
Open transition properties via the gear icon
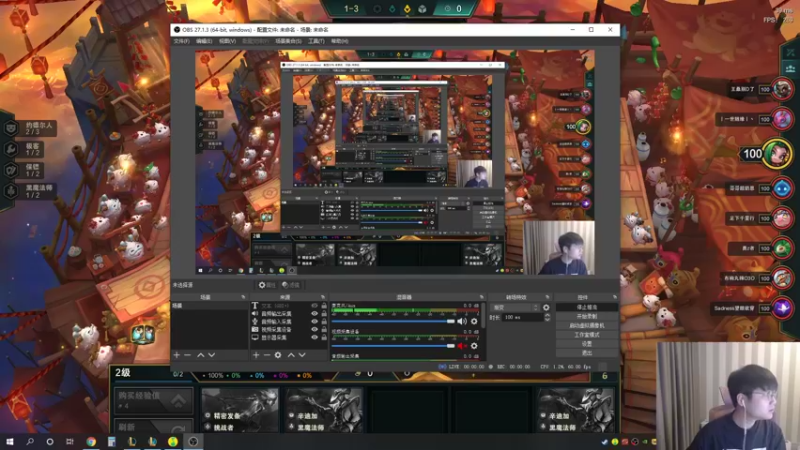coord(546,308)
